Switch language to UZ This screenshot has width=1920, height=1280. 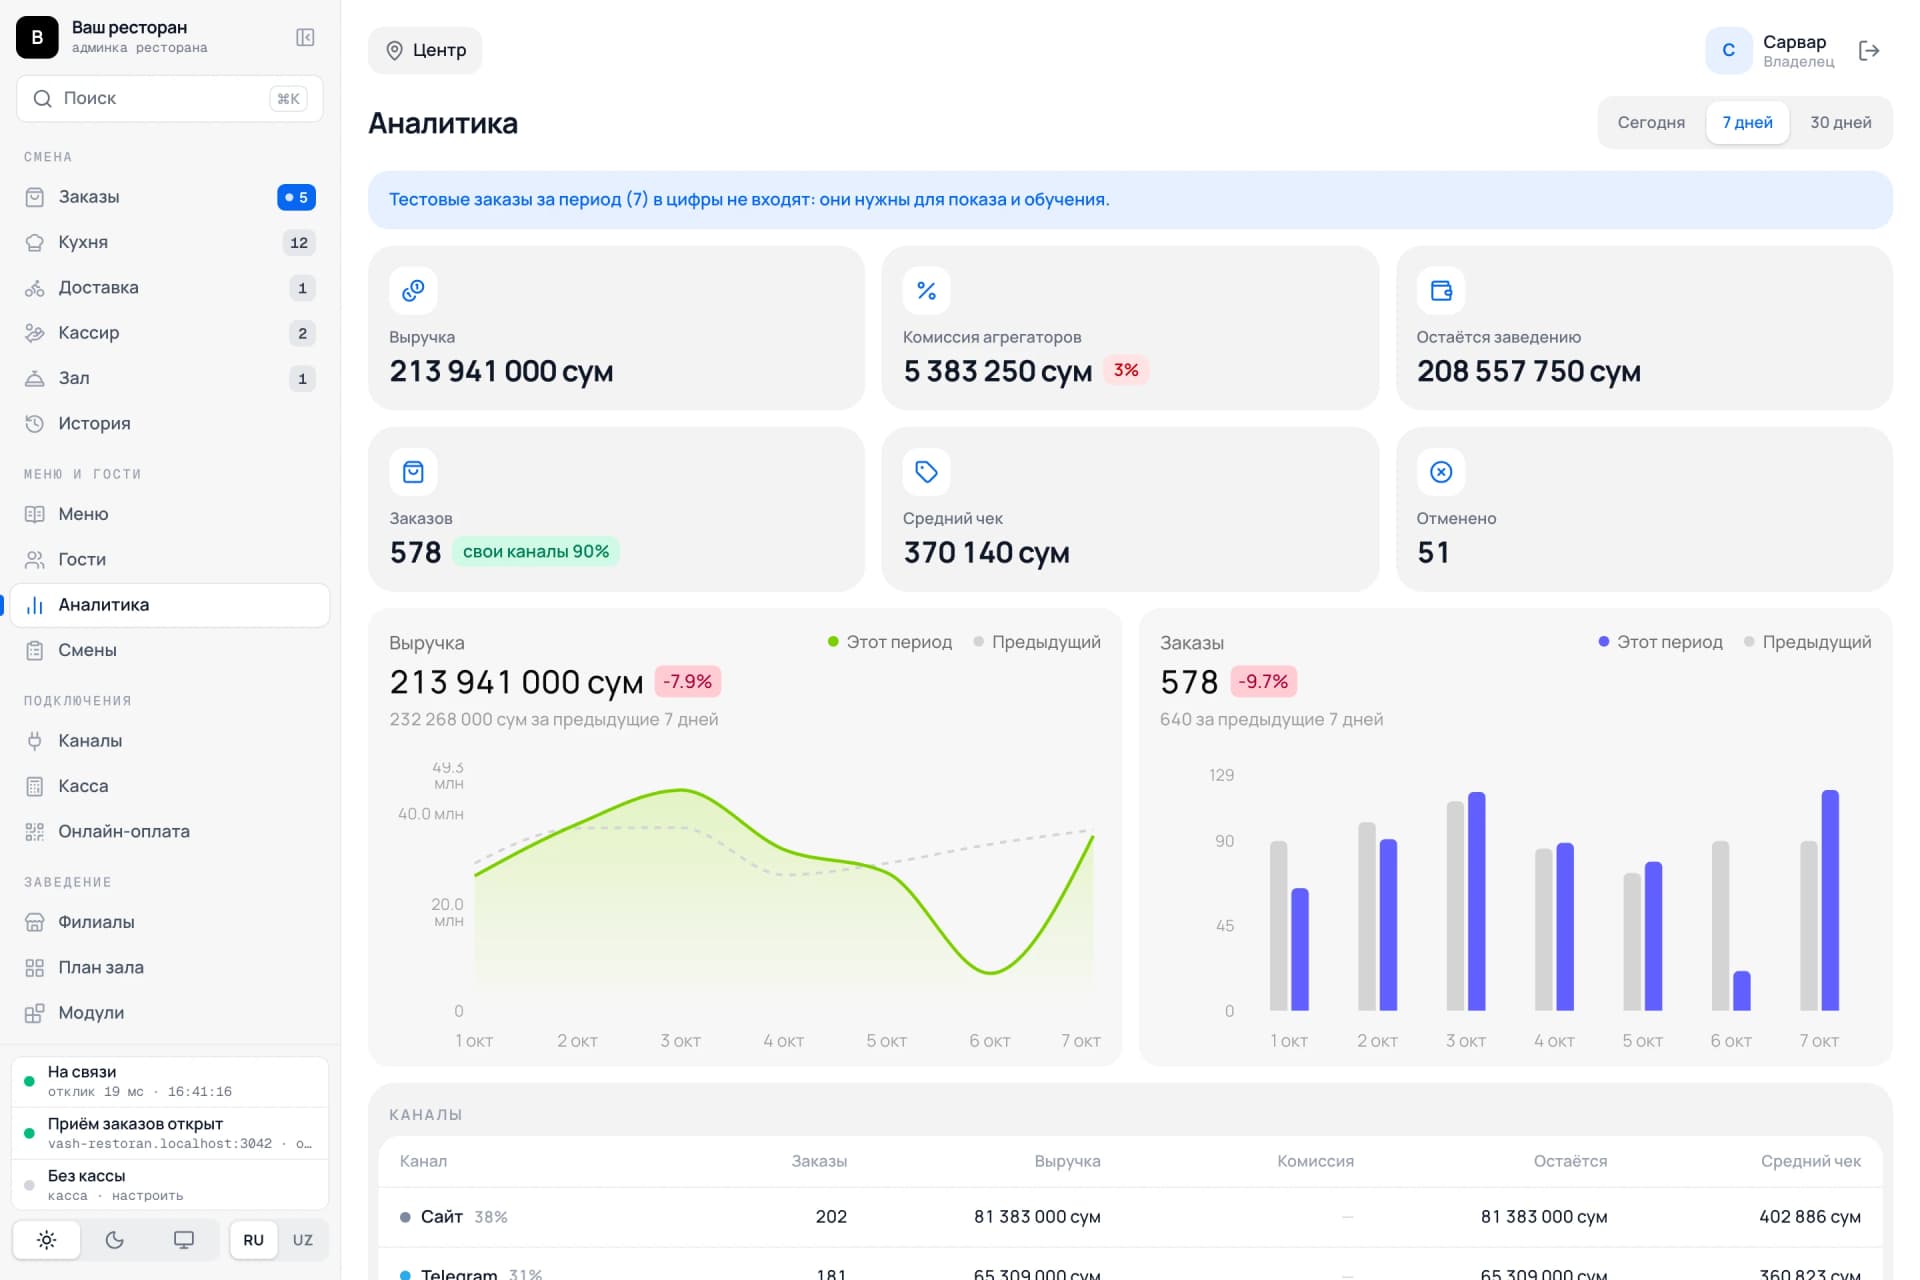(x=303, y=1240)
